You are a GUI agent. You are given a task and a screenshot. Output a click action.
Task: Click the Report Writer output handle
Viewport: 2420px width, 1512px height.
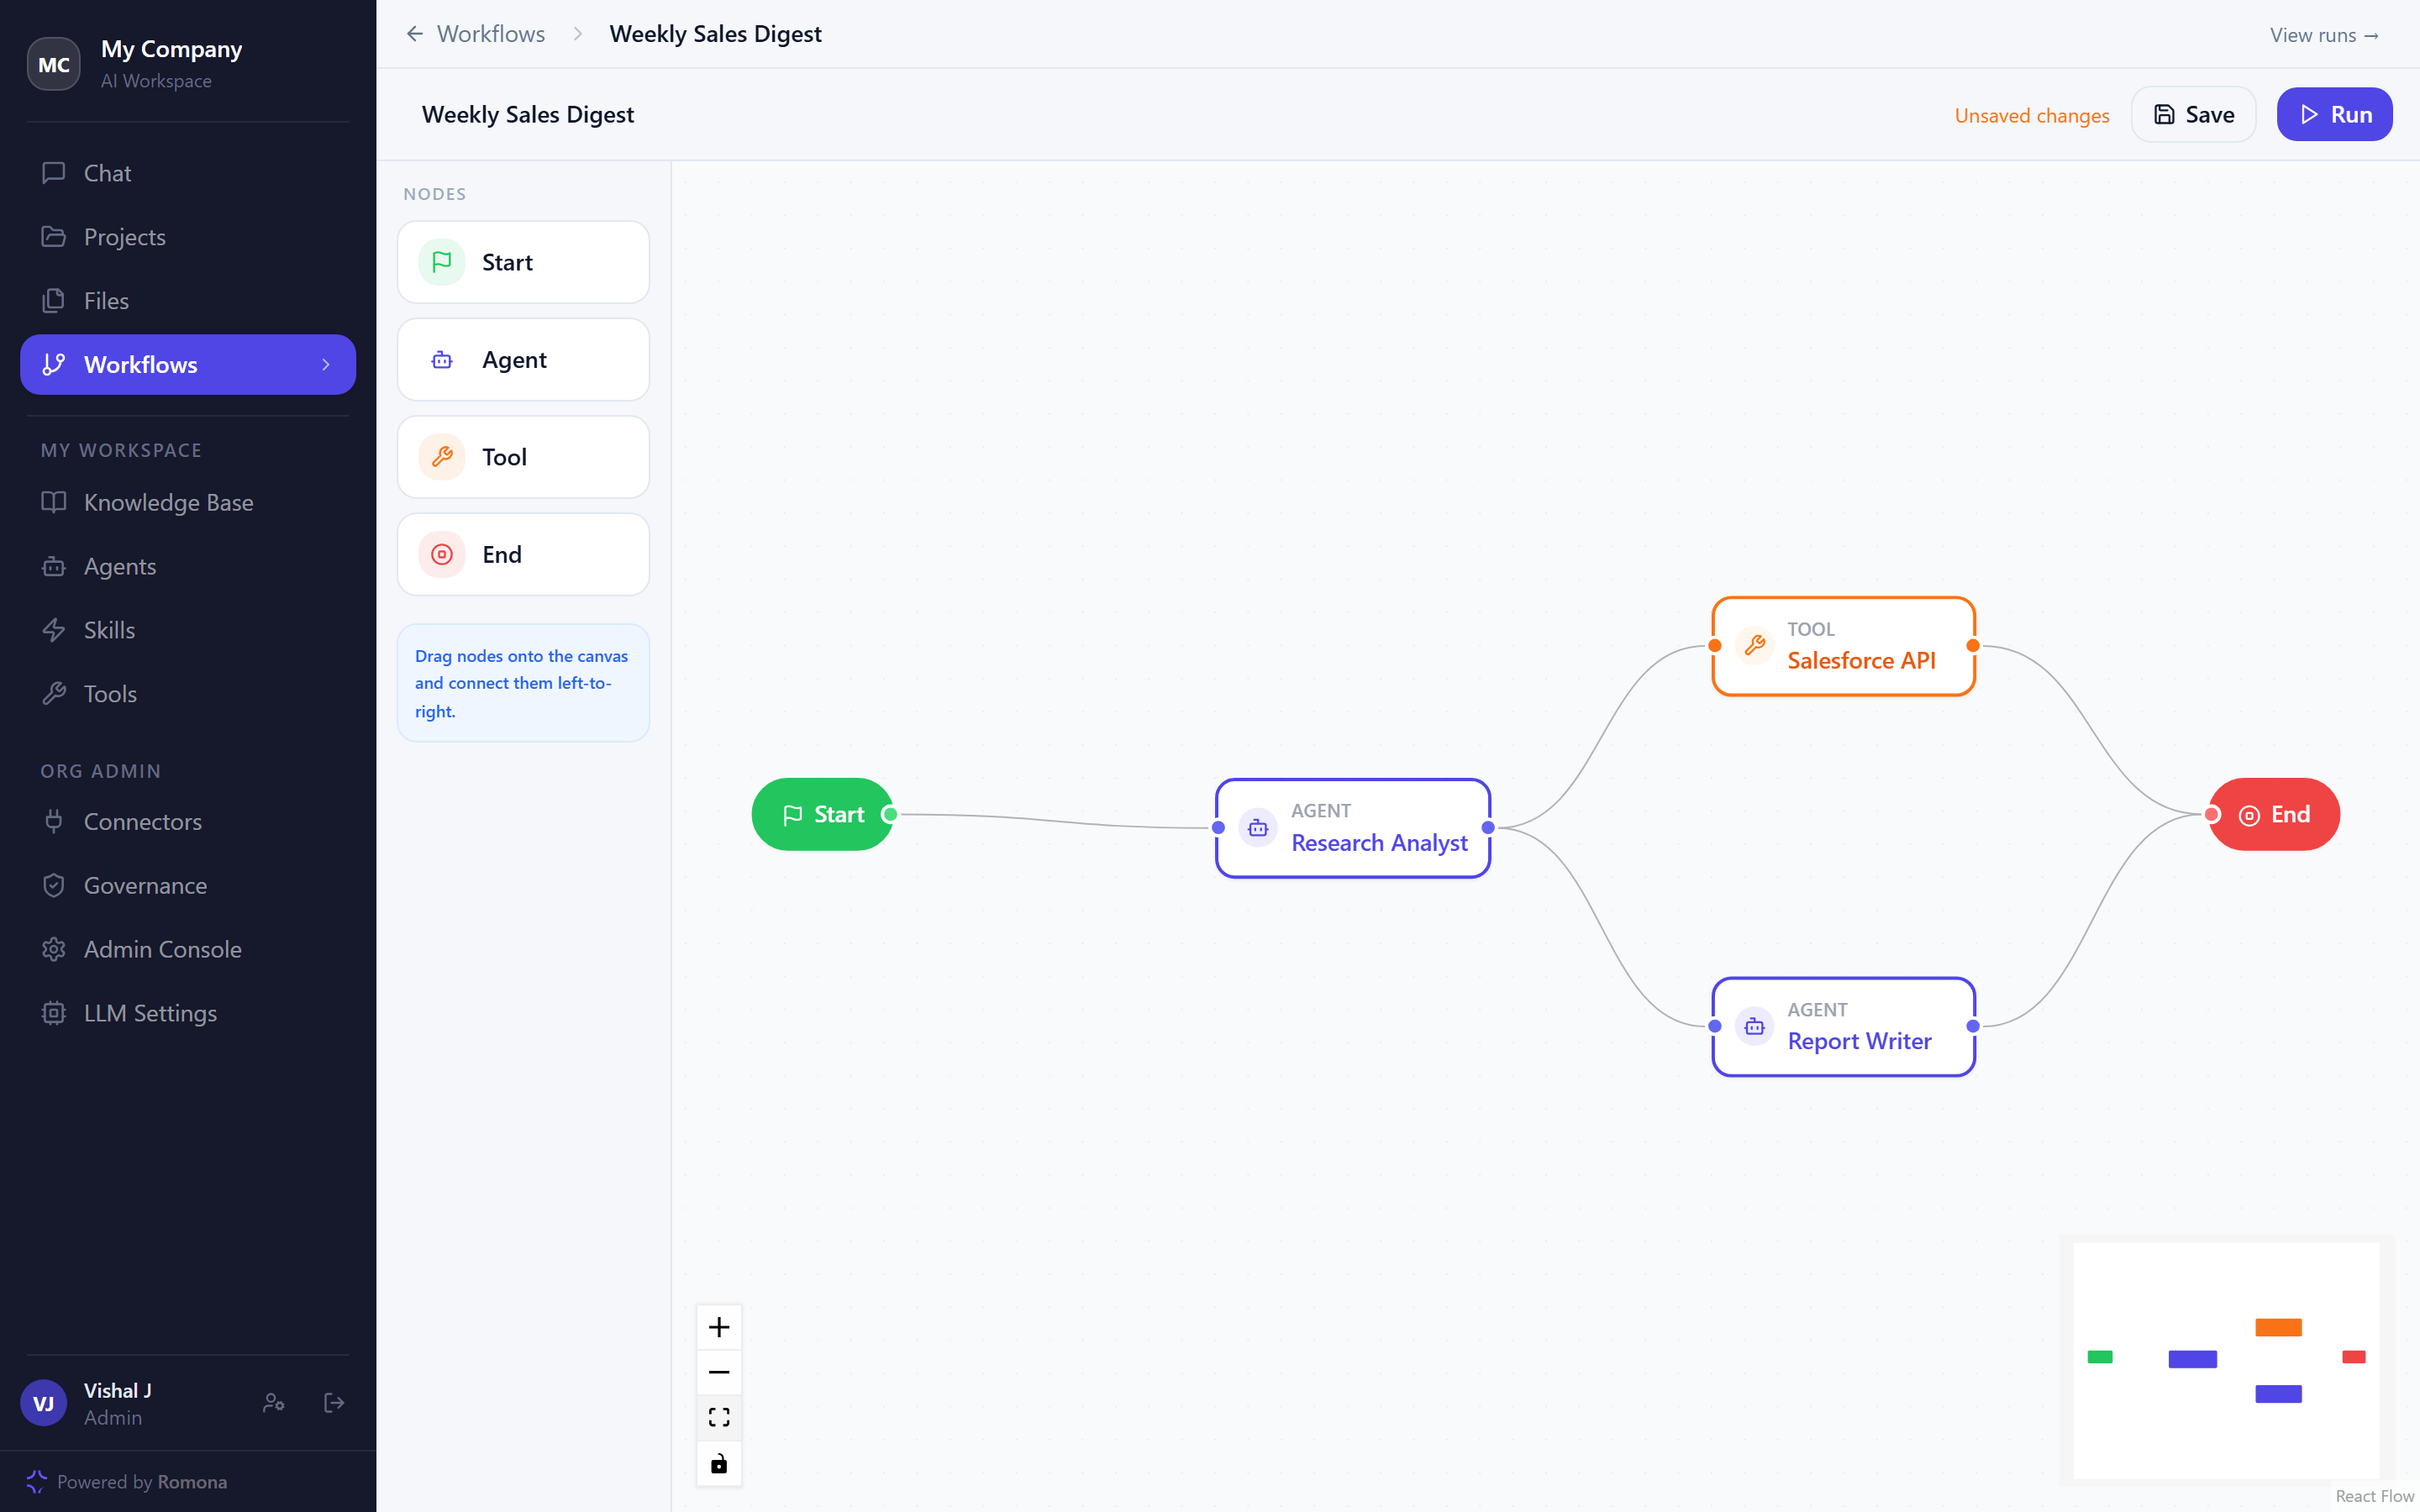[x=1973, y=1026]
